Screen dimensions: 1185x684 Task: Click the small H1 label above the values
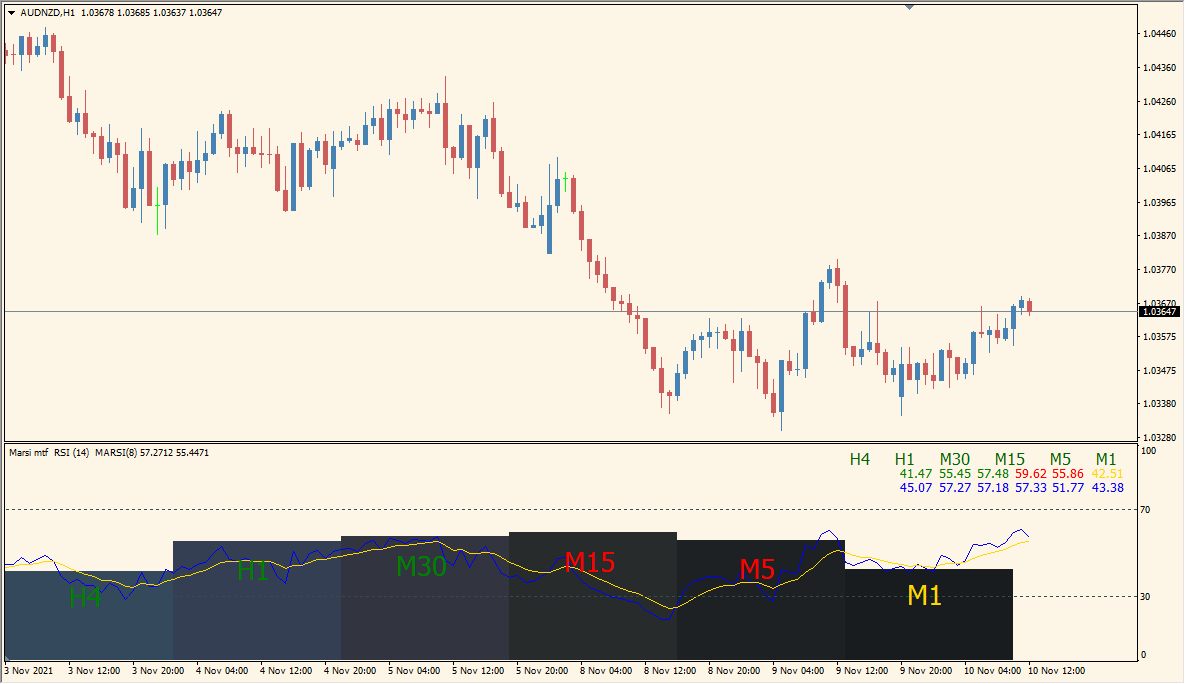(905, 460)
